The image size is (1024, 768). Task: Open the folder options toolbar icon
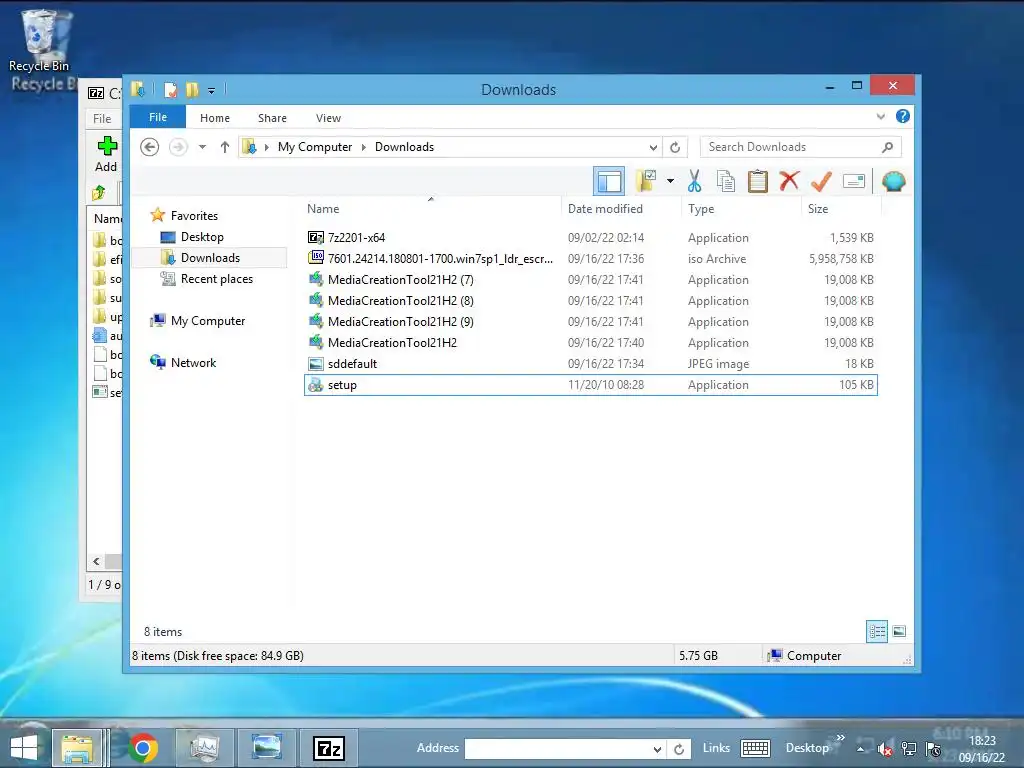pos(645,181)
